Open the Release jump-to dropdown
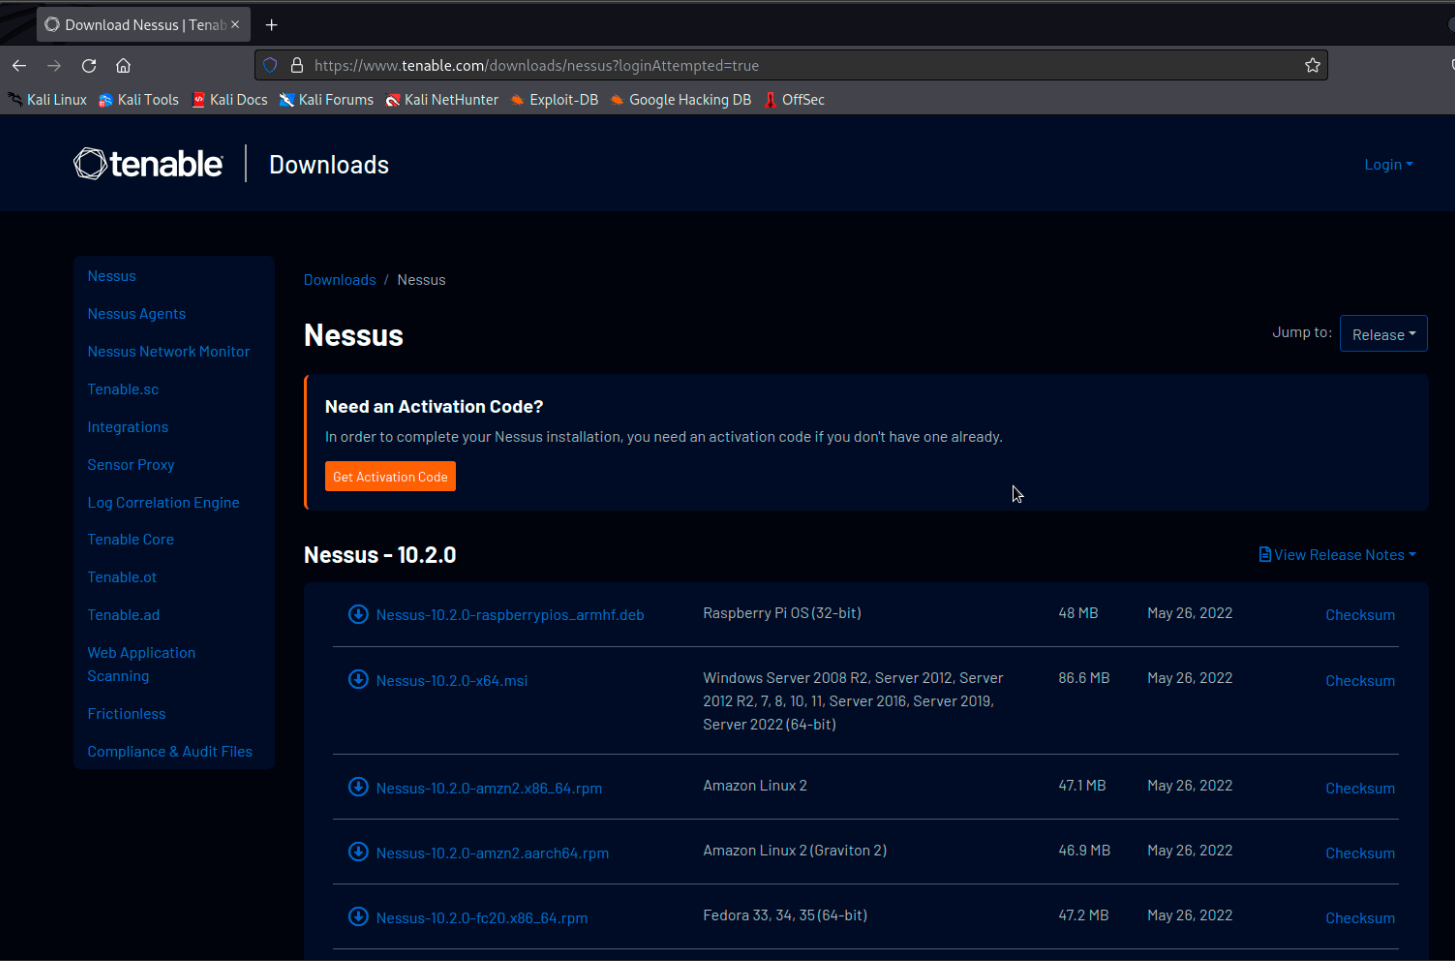The width and height of the screenshot is (1455, 961). click(1383, 334)
